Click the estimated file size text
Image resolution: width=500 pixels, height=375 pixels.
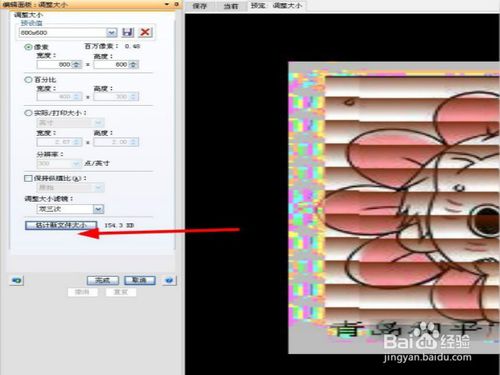click(119, 226)
